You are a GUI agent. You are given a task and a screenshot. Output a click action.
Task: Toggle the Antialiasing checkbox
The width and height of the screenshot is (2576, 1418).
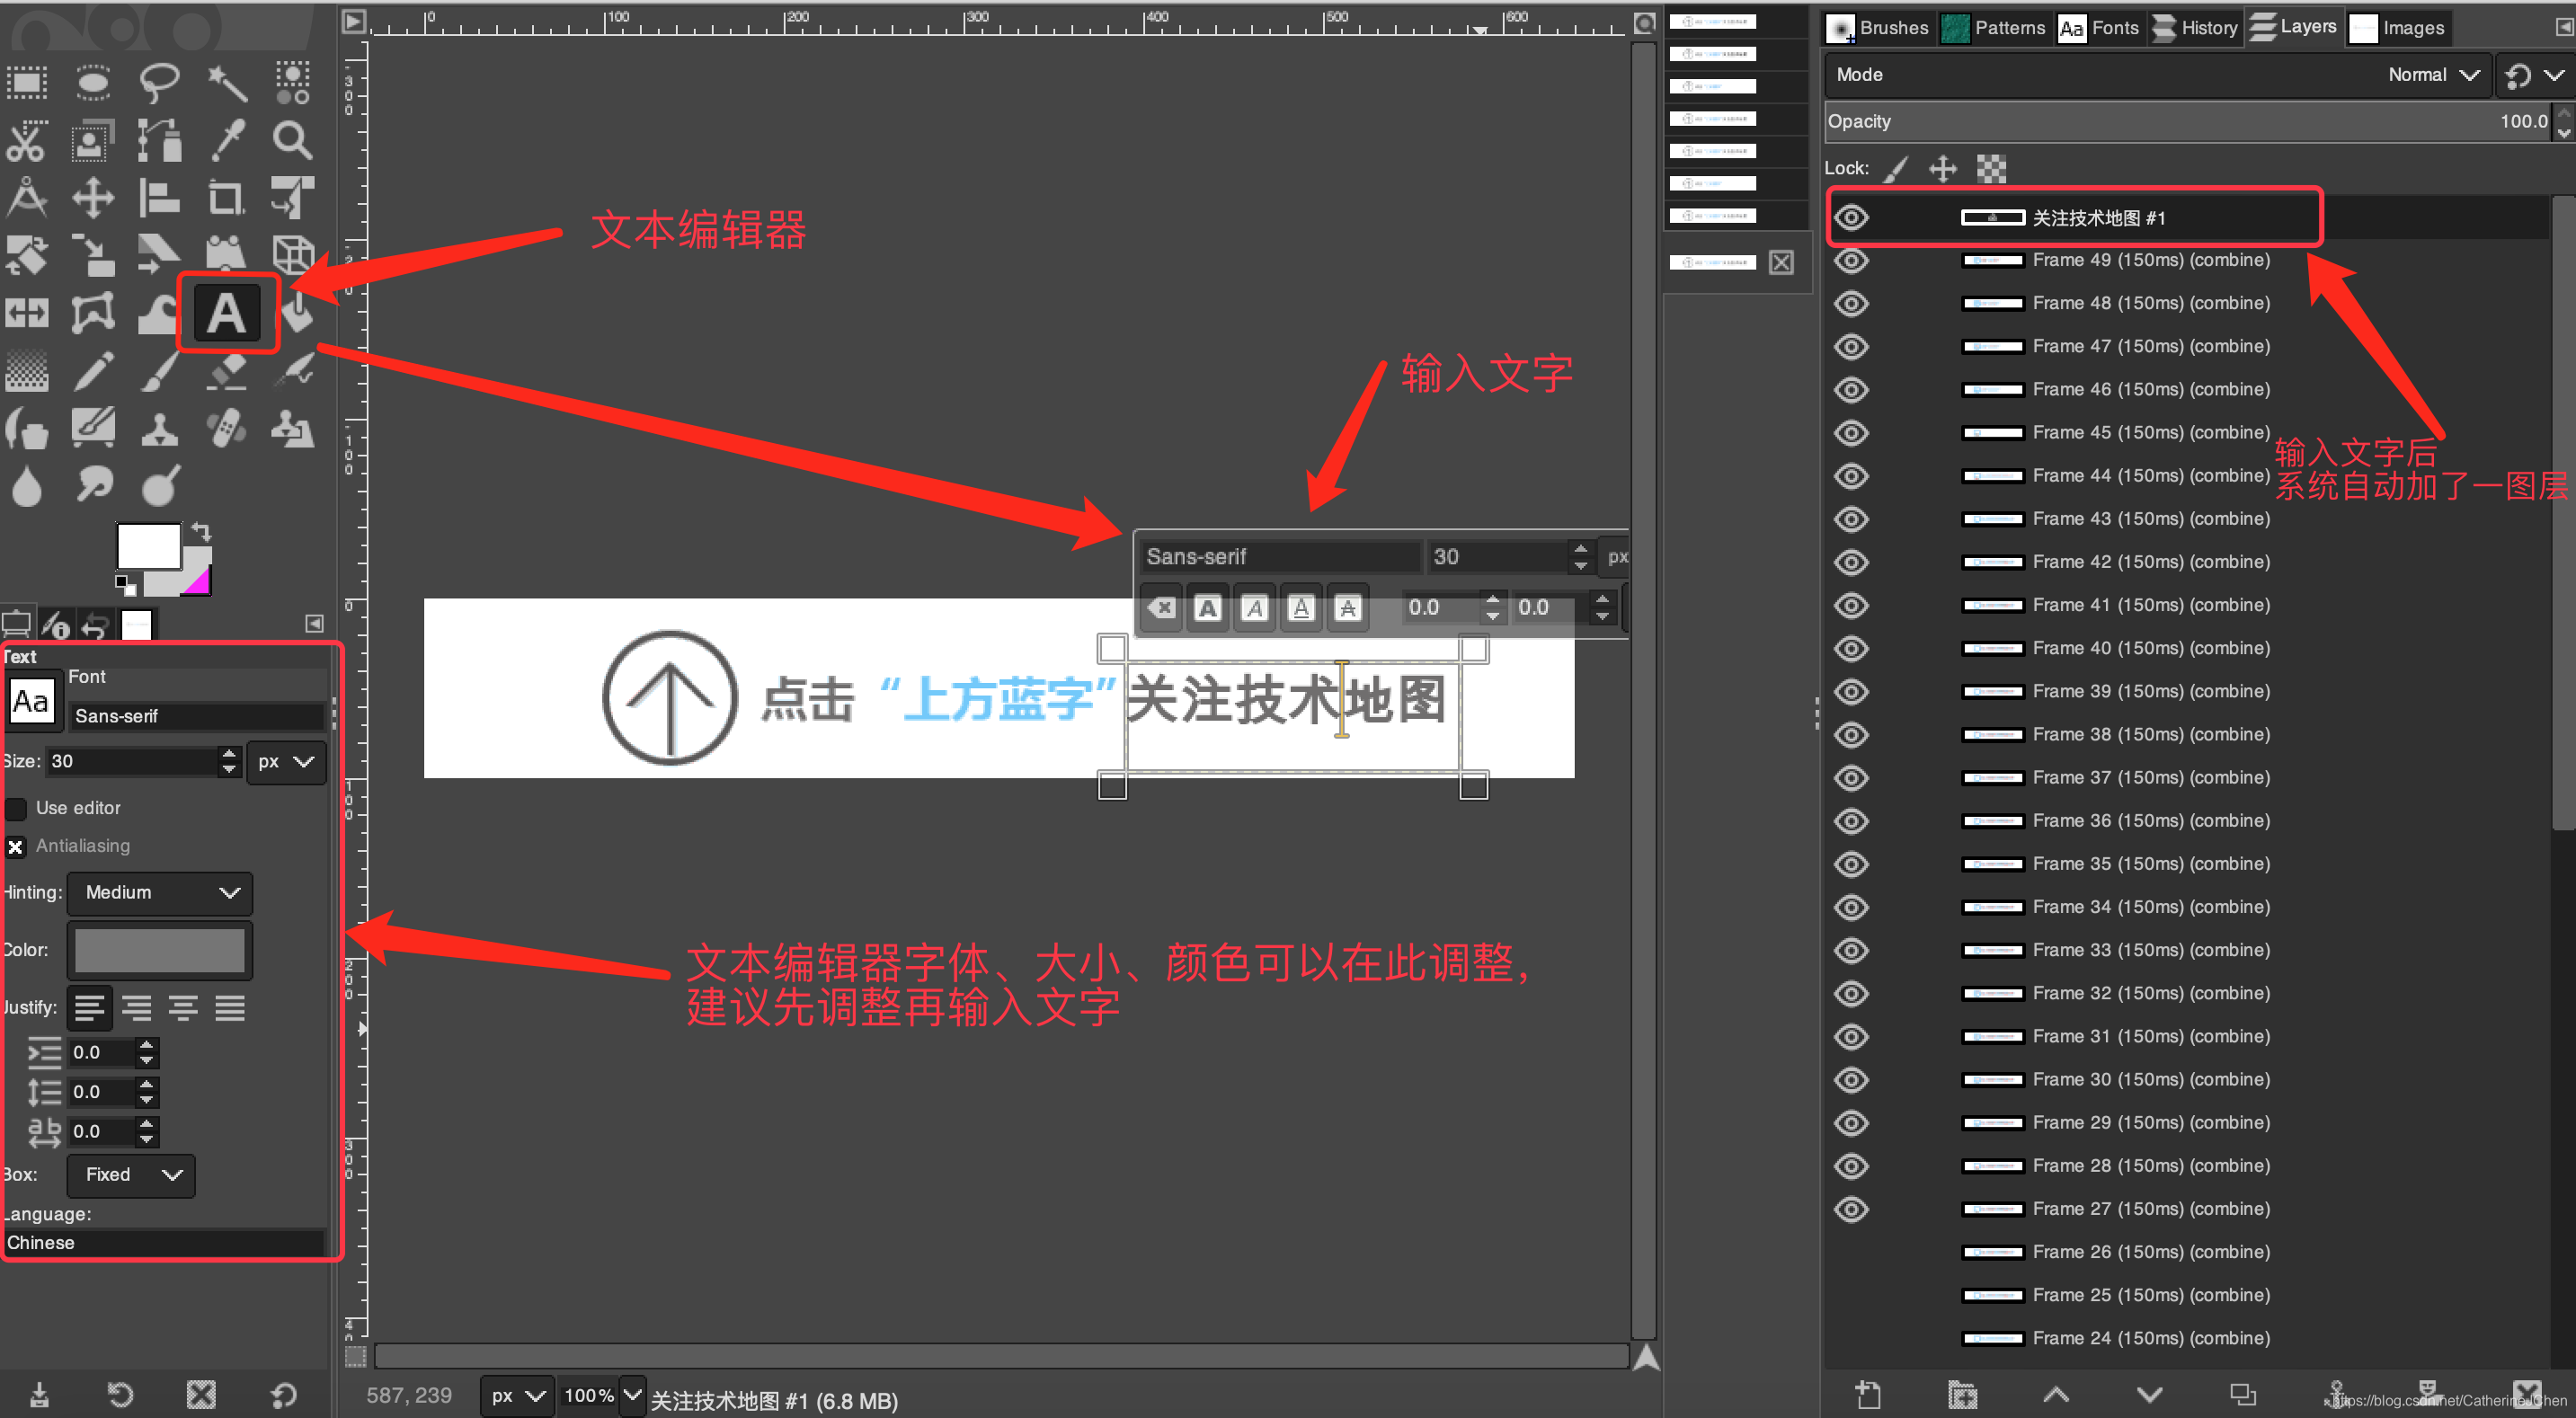(x=17, y=847)
